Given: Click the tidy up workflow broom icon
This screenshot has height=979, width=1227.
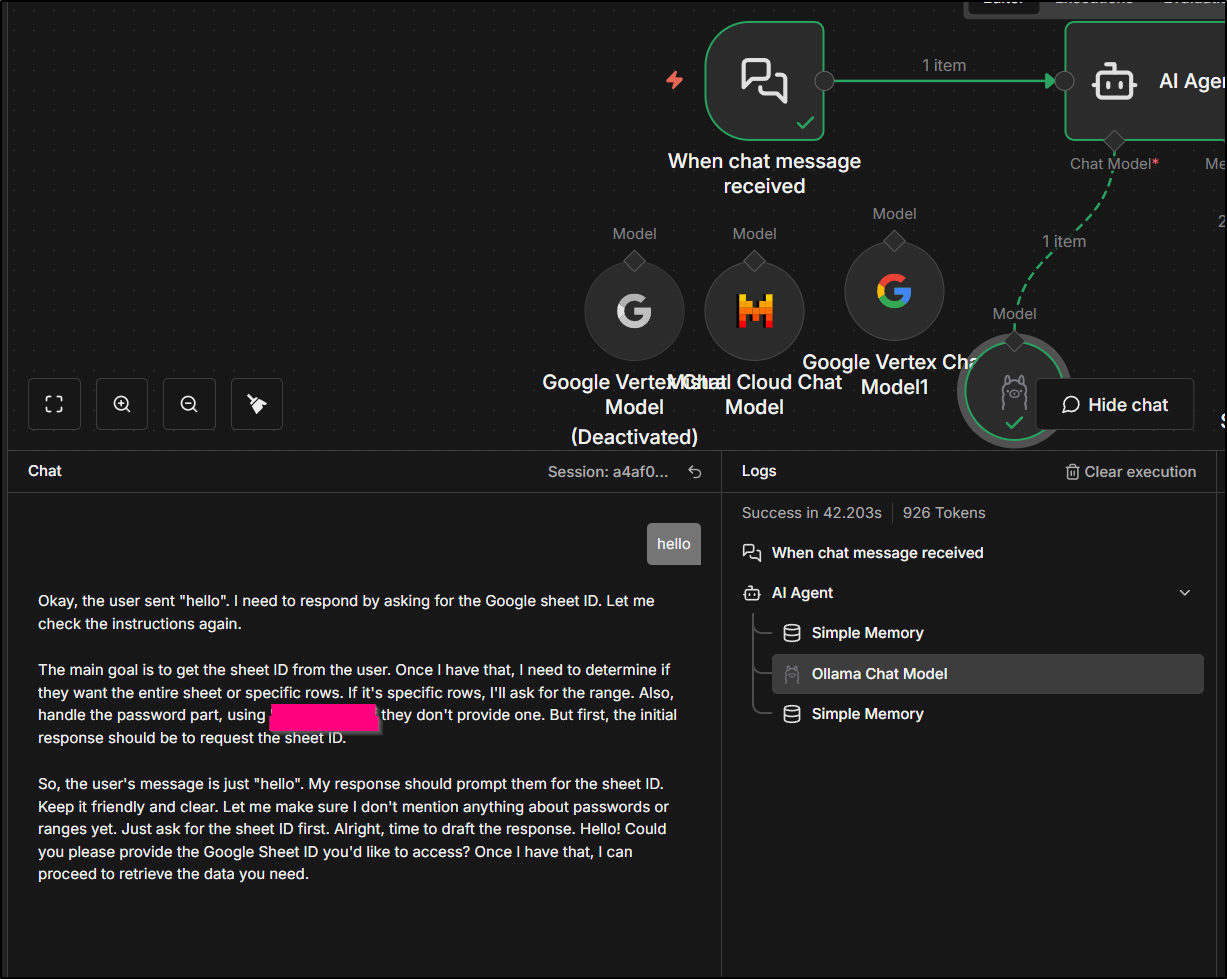Looking at the screenshot, I should tap(257, 404).
